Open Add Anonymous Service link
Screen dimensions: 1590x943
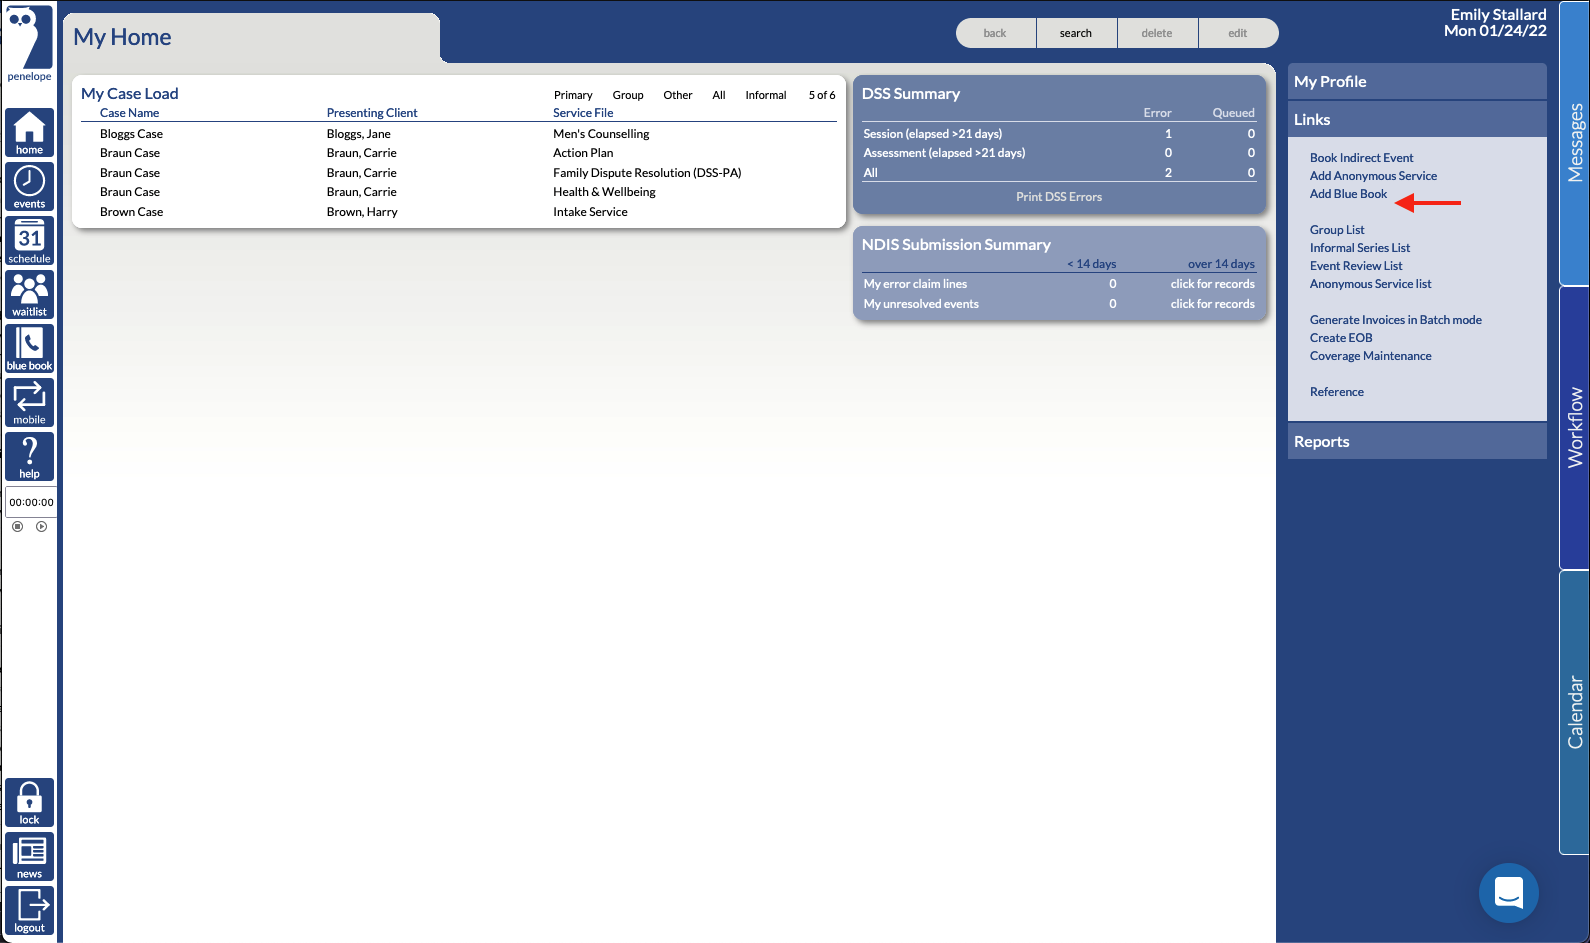[x=1373, y=176]
